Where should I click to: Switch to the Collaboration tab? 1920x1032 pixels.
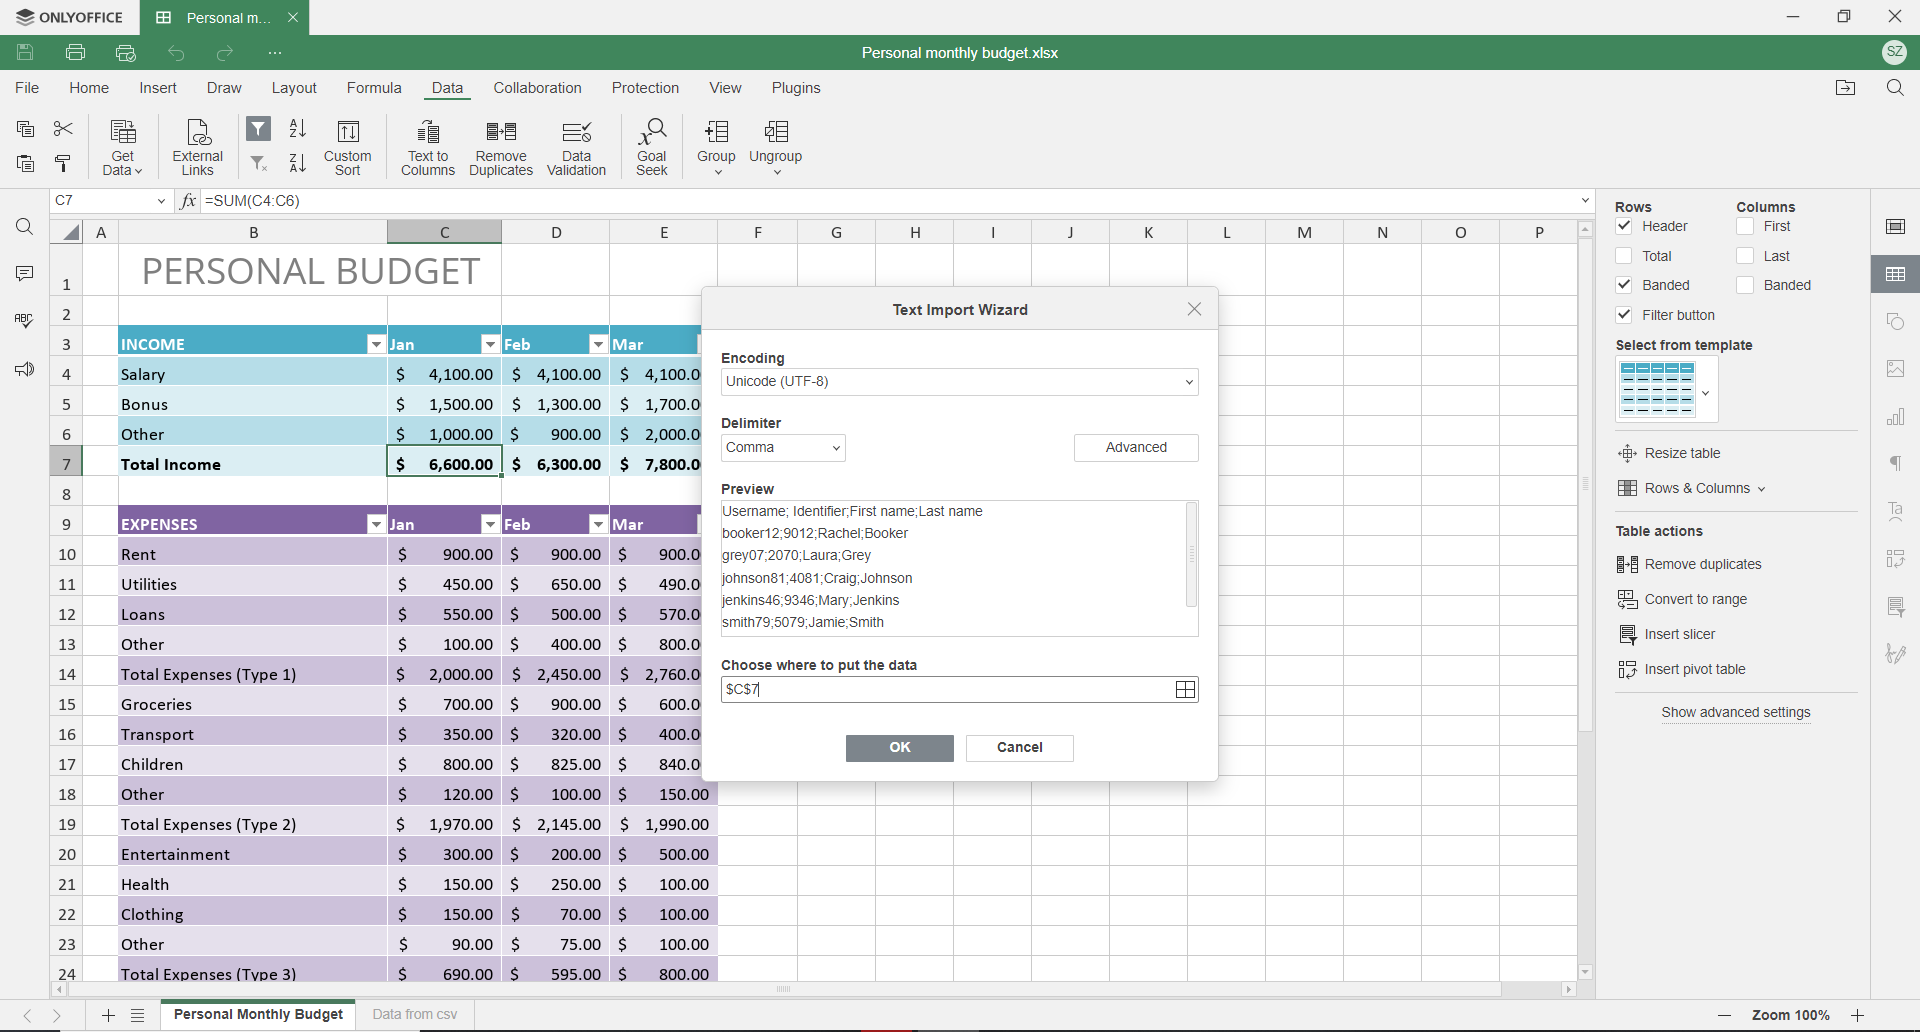pos(537,88)
